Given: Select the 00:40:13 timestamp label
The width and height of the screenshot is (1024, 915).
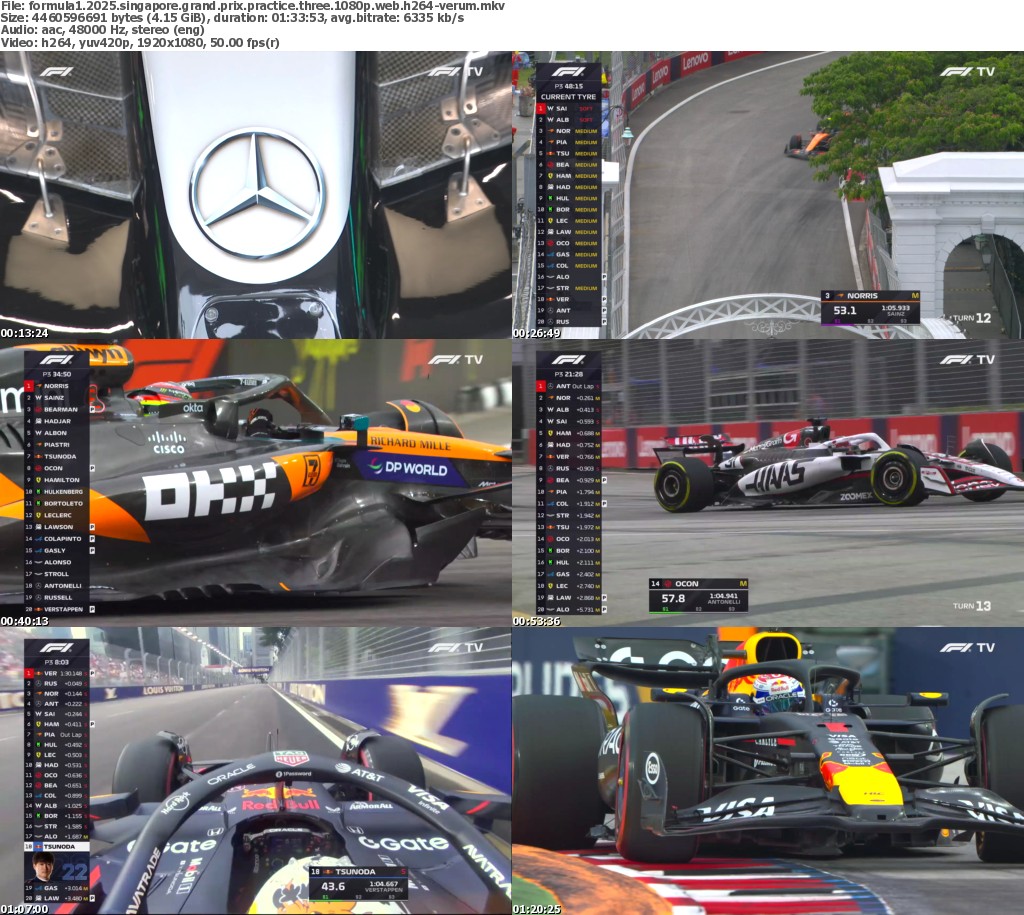Looking at the screenshot, I should [x=25, y=621].
